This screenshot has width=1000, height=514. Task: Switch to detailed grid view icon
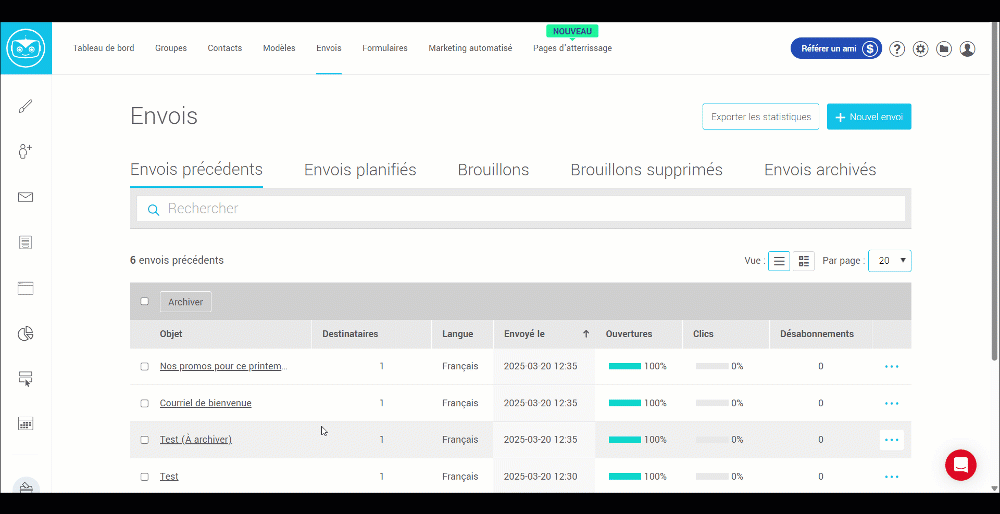(804, 261)
